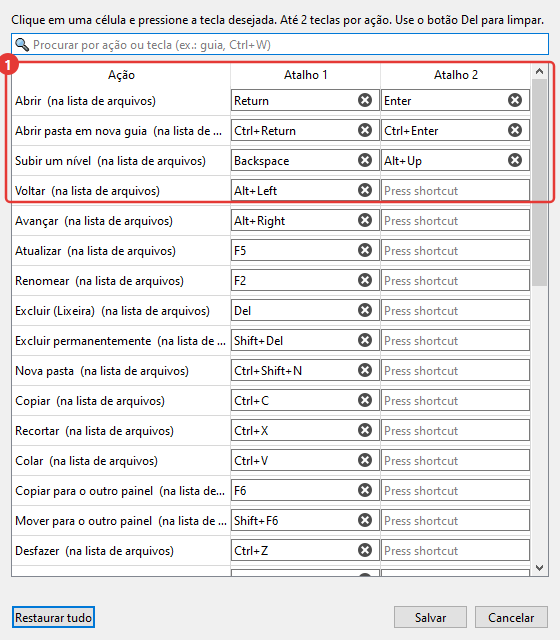Viewport: 560px width, 640px height.
Task: Select the F5 shortcut cell
Action: coord(305,251)
